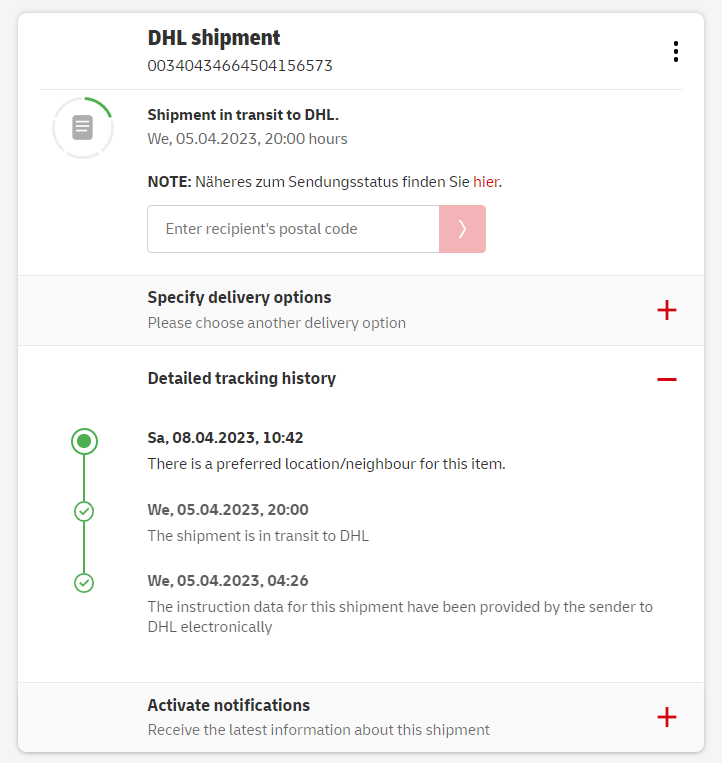The width and height of the screenshot is (722, 763).
Task: Expand the Activate notifications section
Action: (x=229, y=705)
